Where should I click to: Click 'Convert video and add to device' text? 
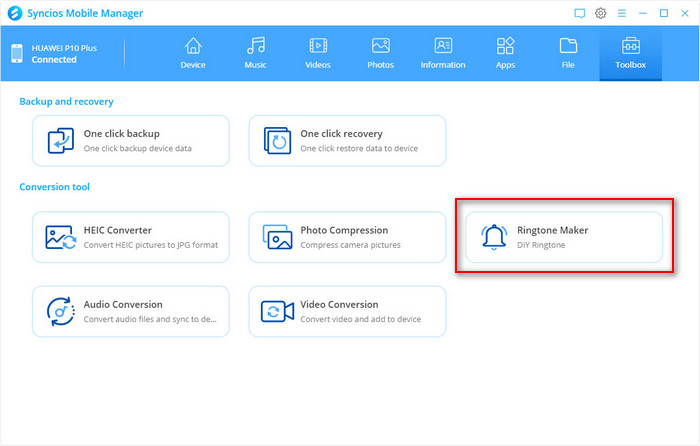point(361,319)
